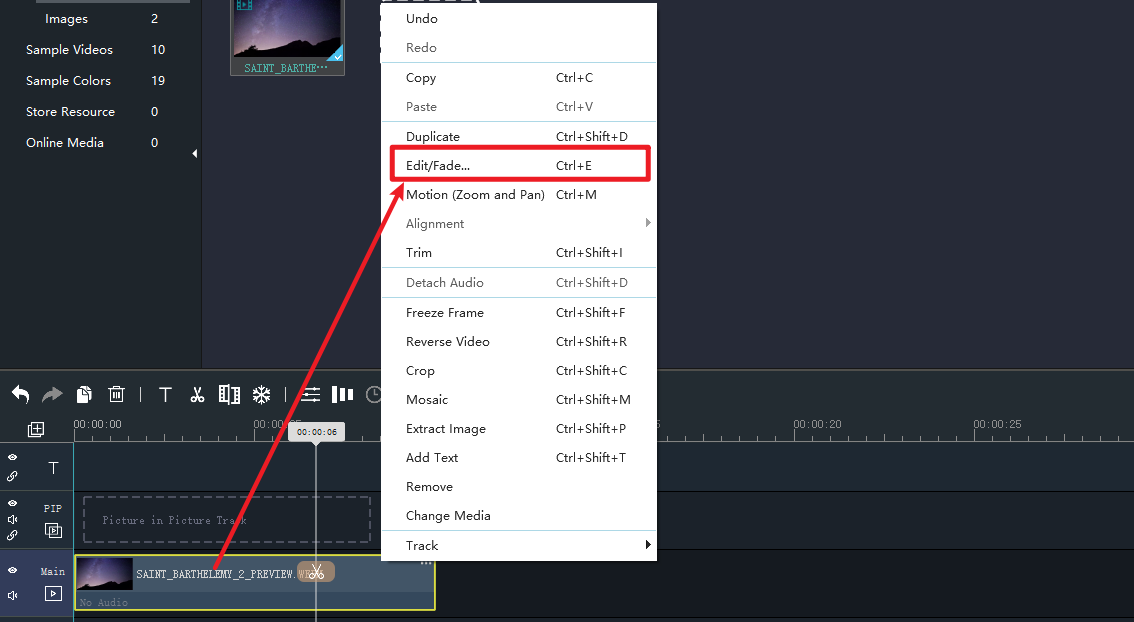Click the T icon of text track
Image resolution: width=1134 pixels, height=622 pixels.
53,468
